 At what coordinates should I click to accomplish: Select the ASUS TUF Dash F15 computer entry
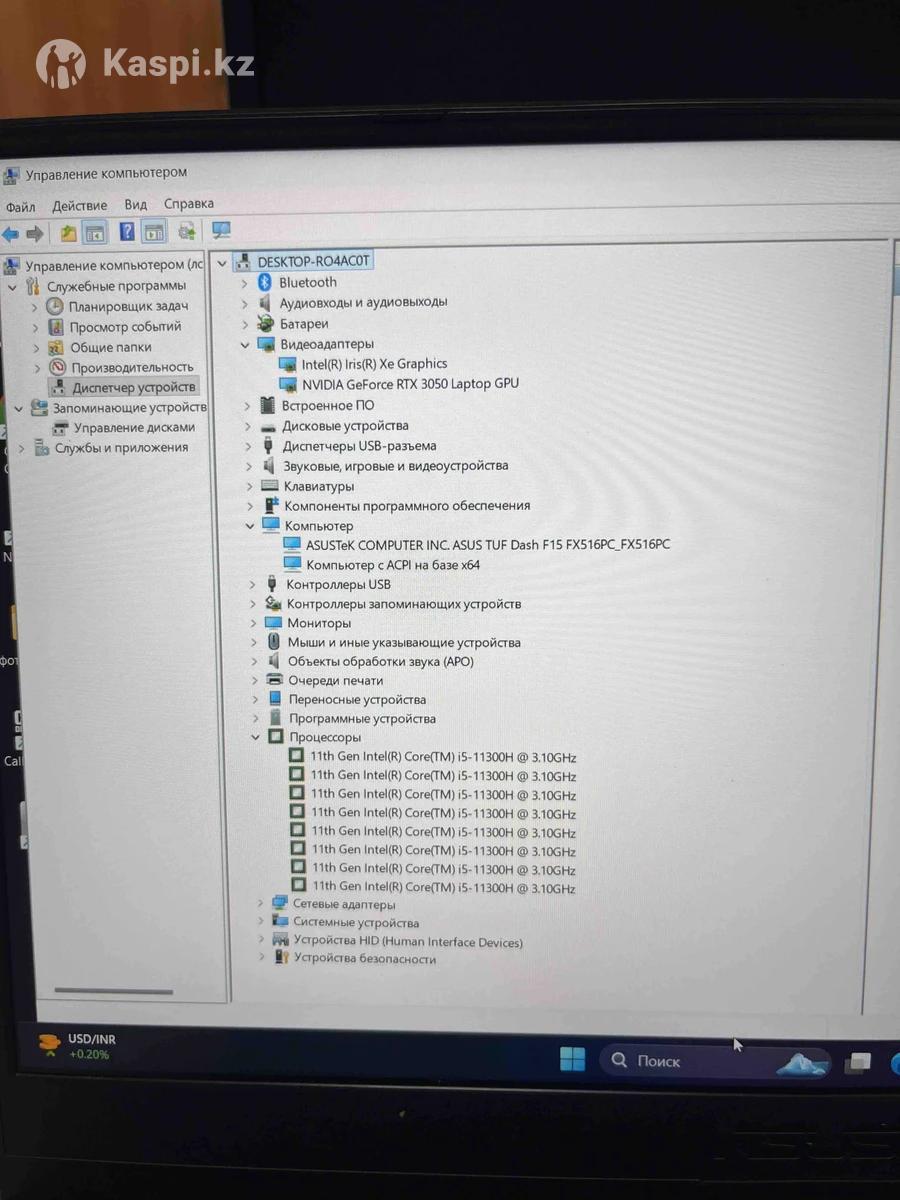coord(488,545)
